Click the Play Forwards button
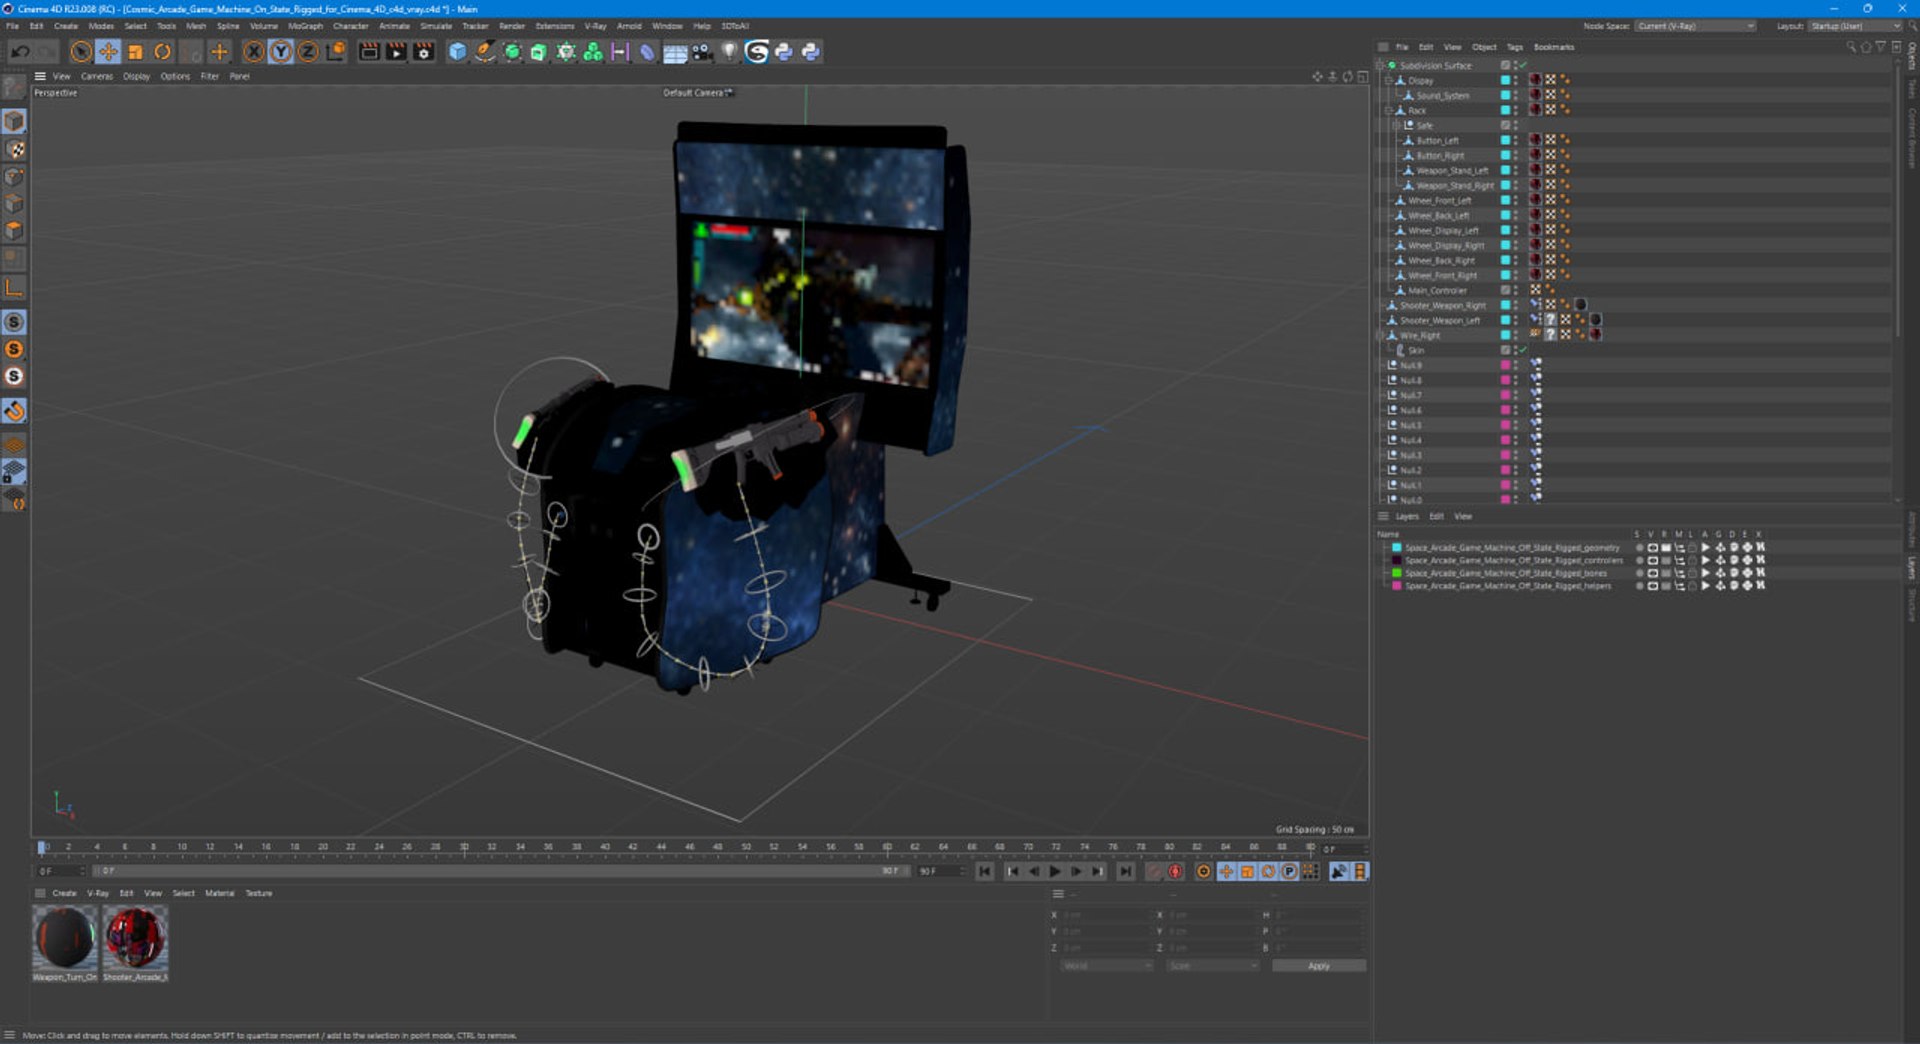 [1055, 872]
